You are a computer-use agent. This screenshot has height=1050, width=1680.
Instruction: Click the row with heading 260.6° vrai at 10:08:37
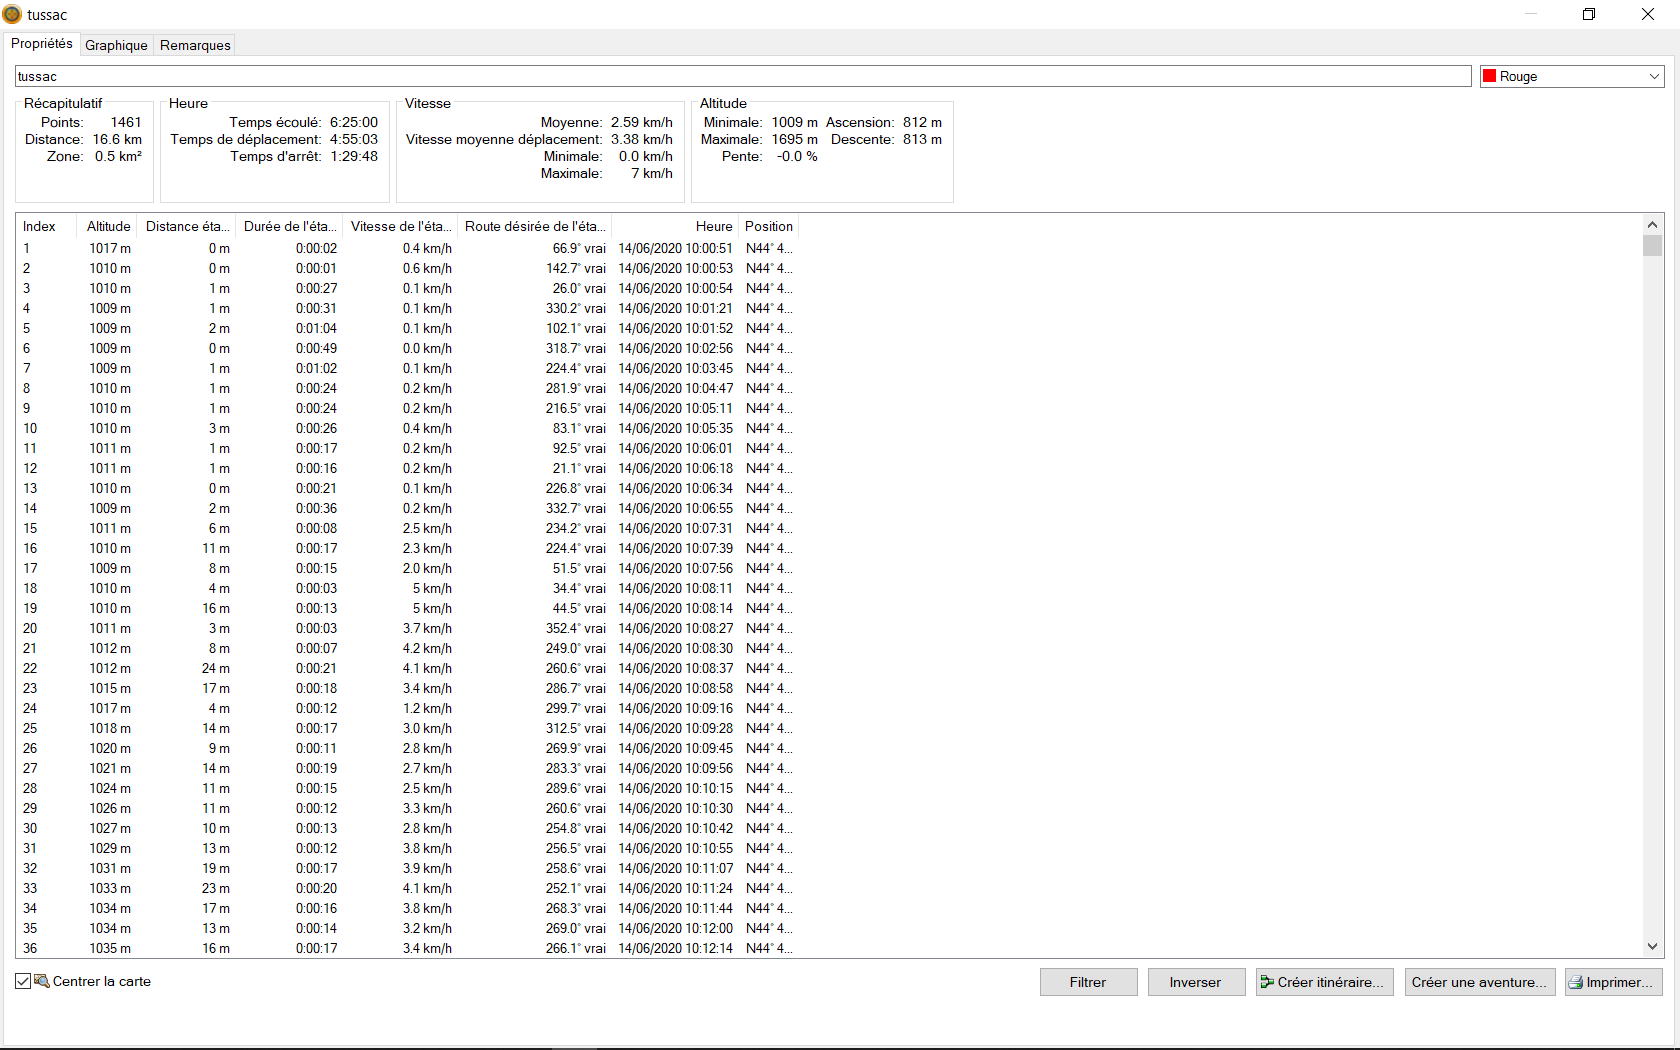[x=407, y=668]
